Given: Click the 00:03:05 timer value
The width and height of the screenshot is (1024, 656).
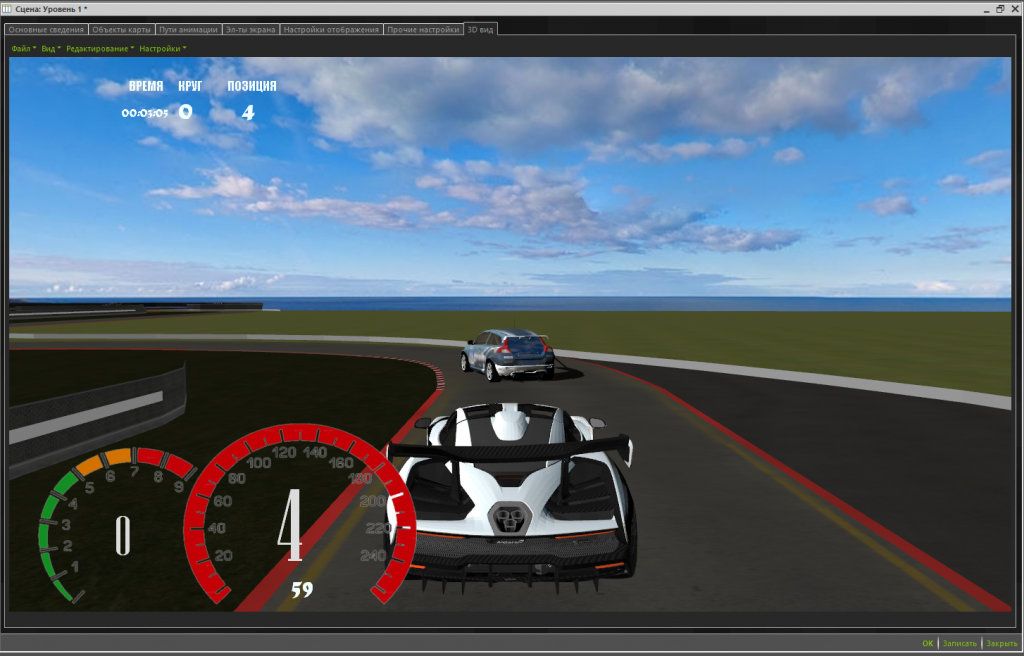Looking at the screenshot, I should pyautogui.click(x=145, y=113).
